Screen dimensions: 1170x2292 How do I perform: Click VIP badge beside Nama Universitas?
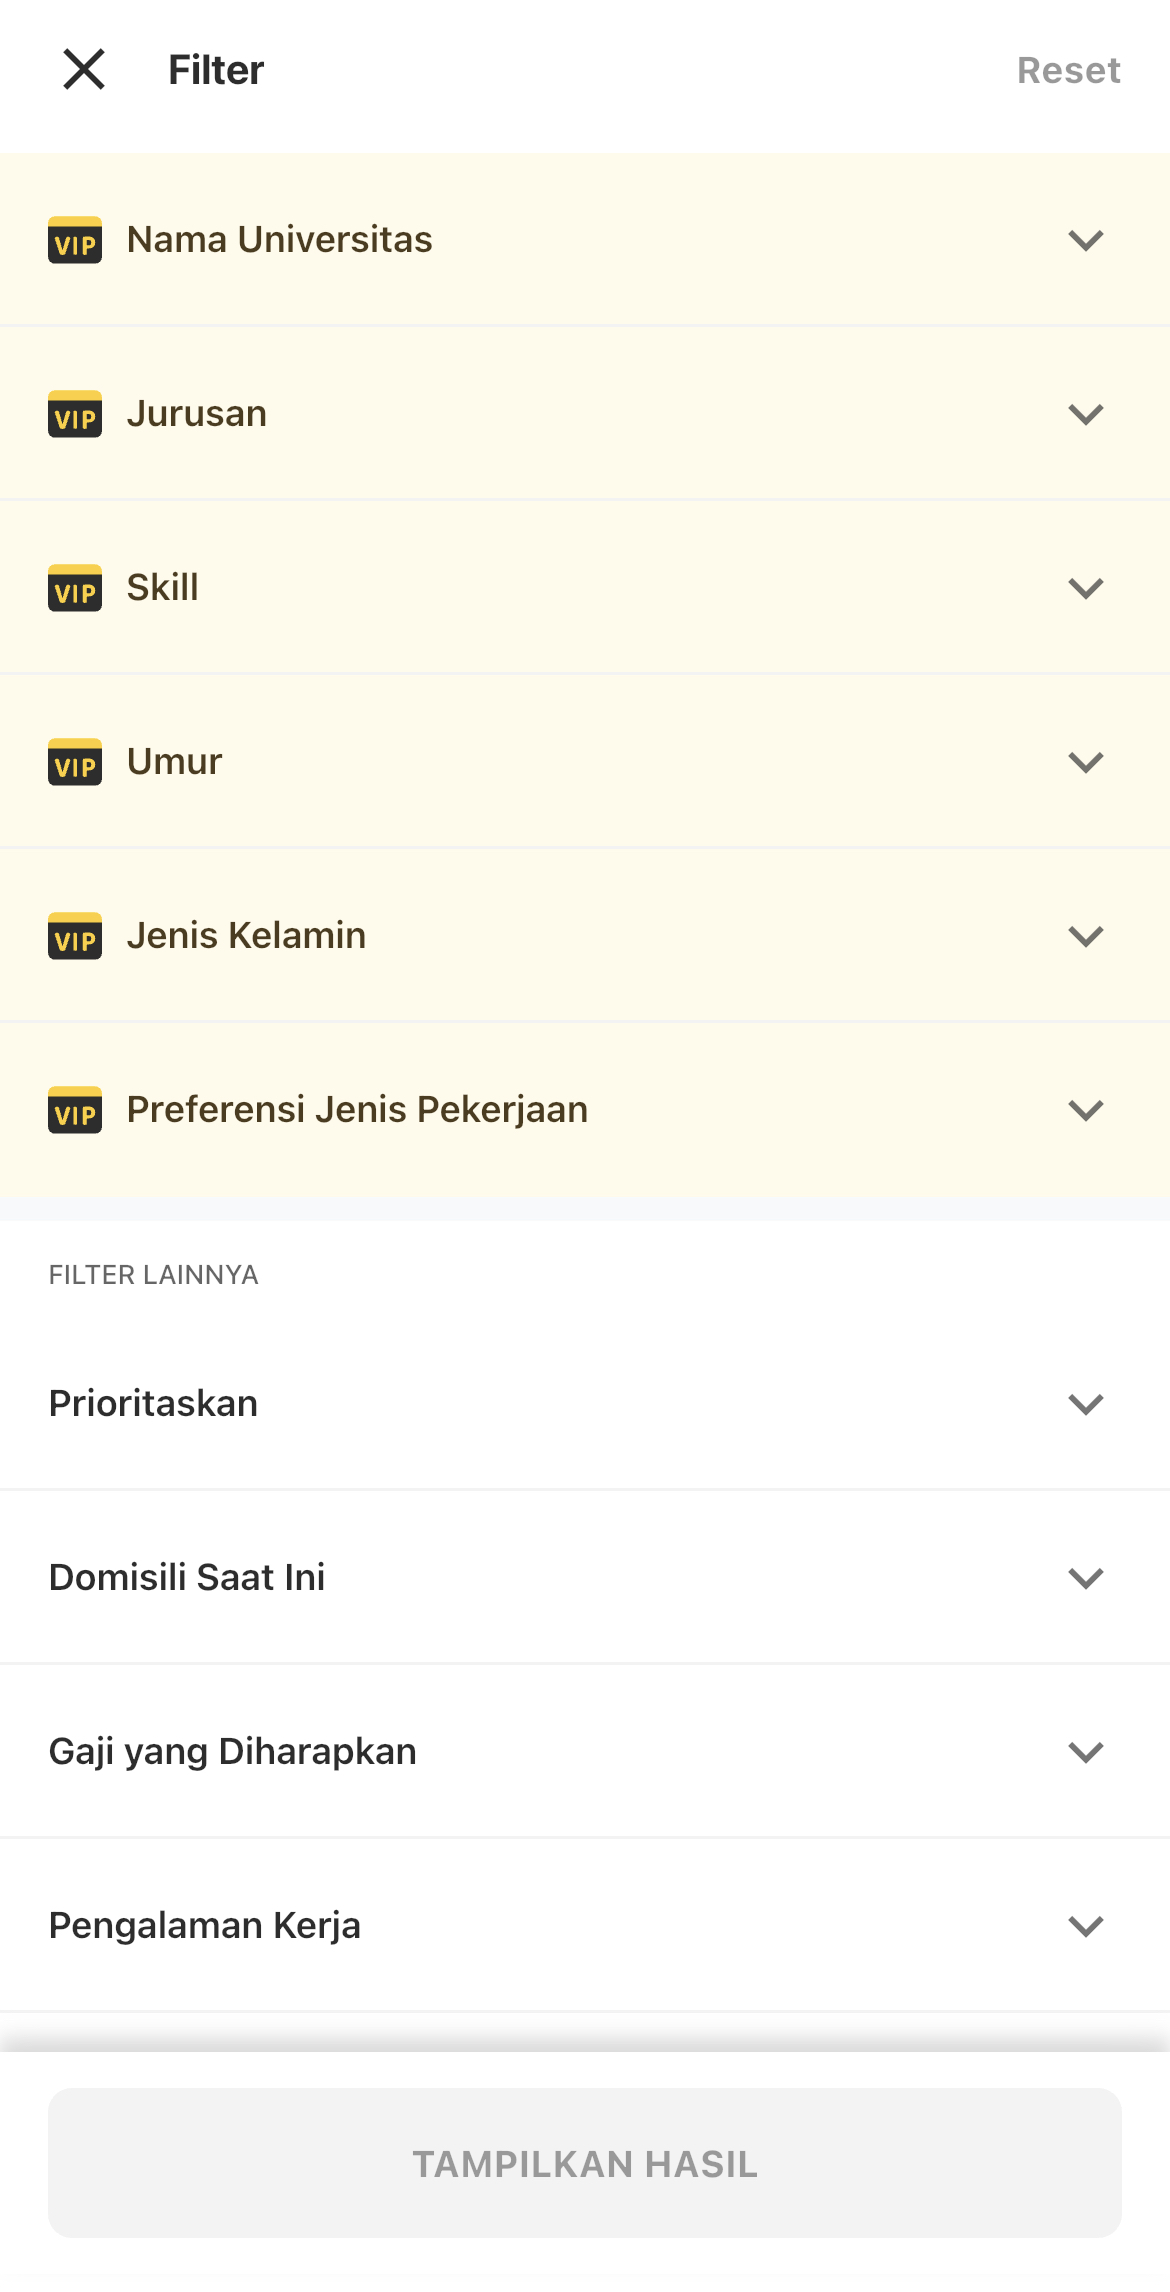[75, 240]
